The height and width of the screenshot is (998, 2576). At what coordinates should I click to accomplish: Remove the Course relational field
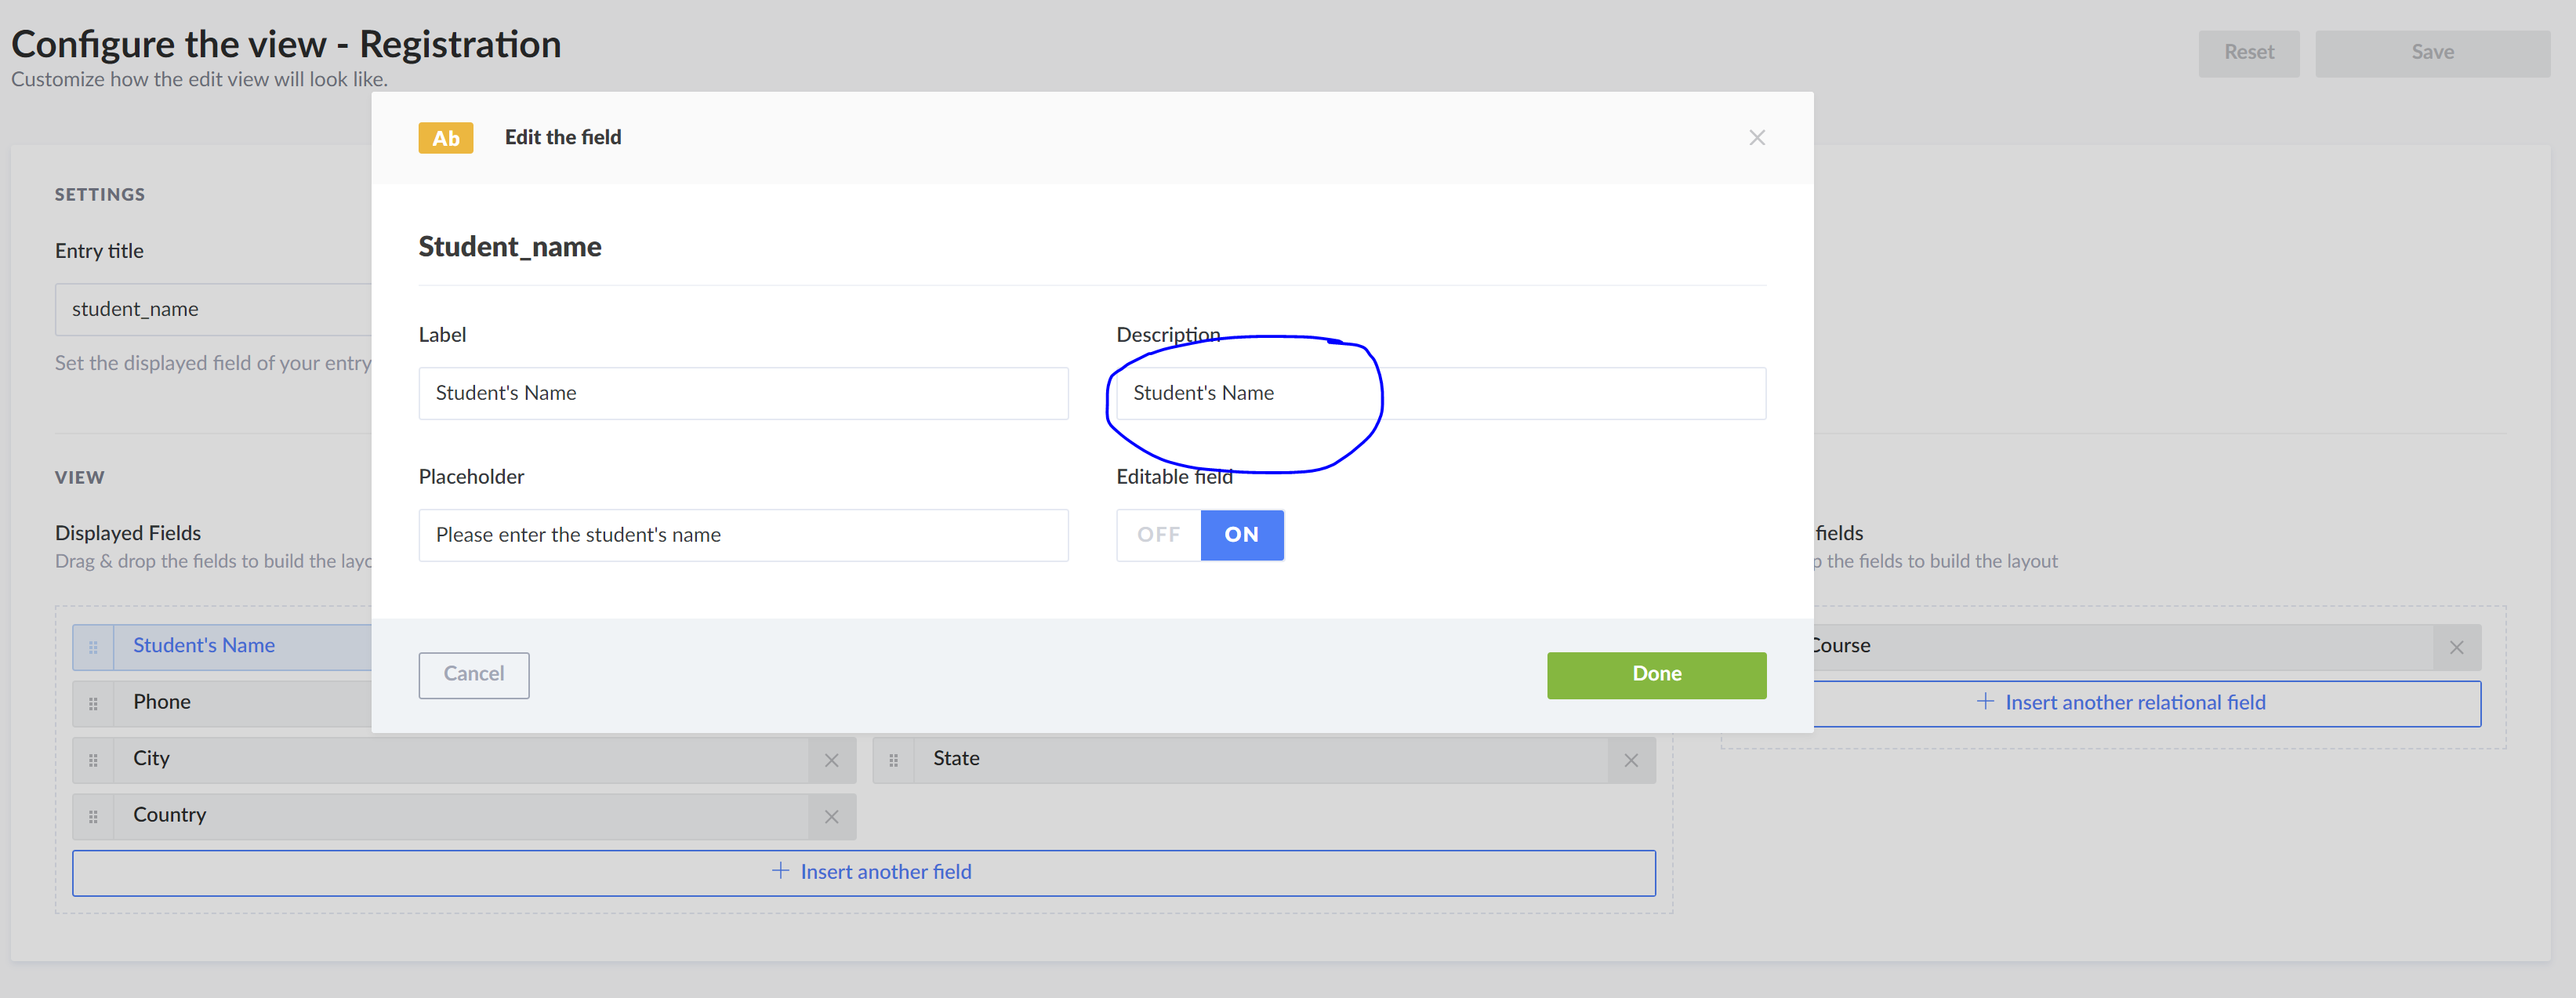tap(2456, 646)
